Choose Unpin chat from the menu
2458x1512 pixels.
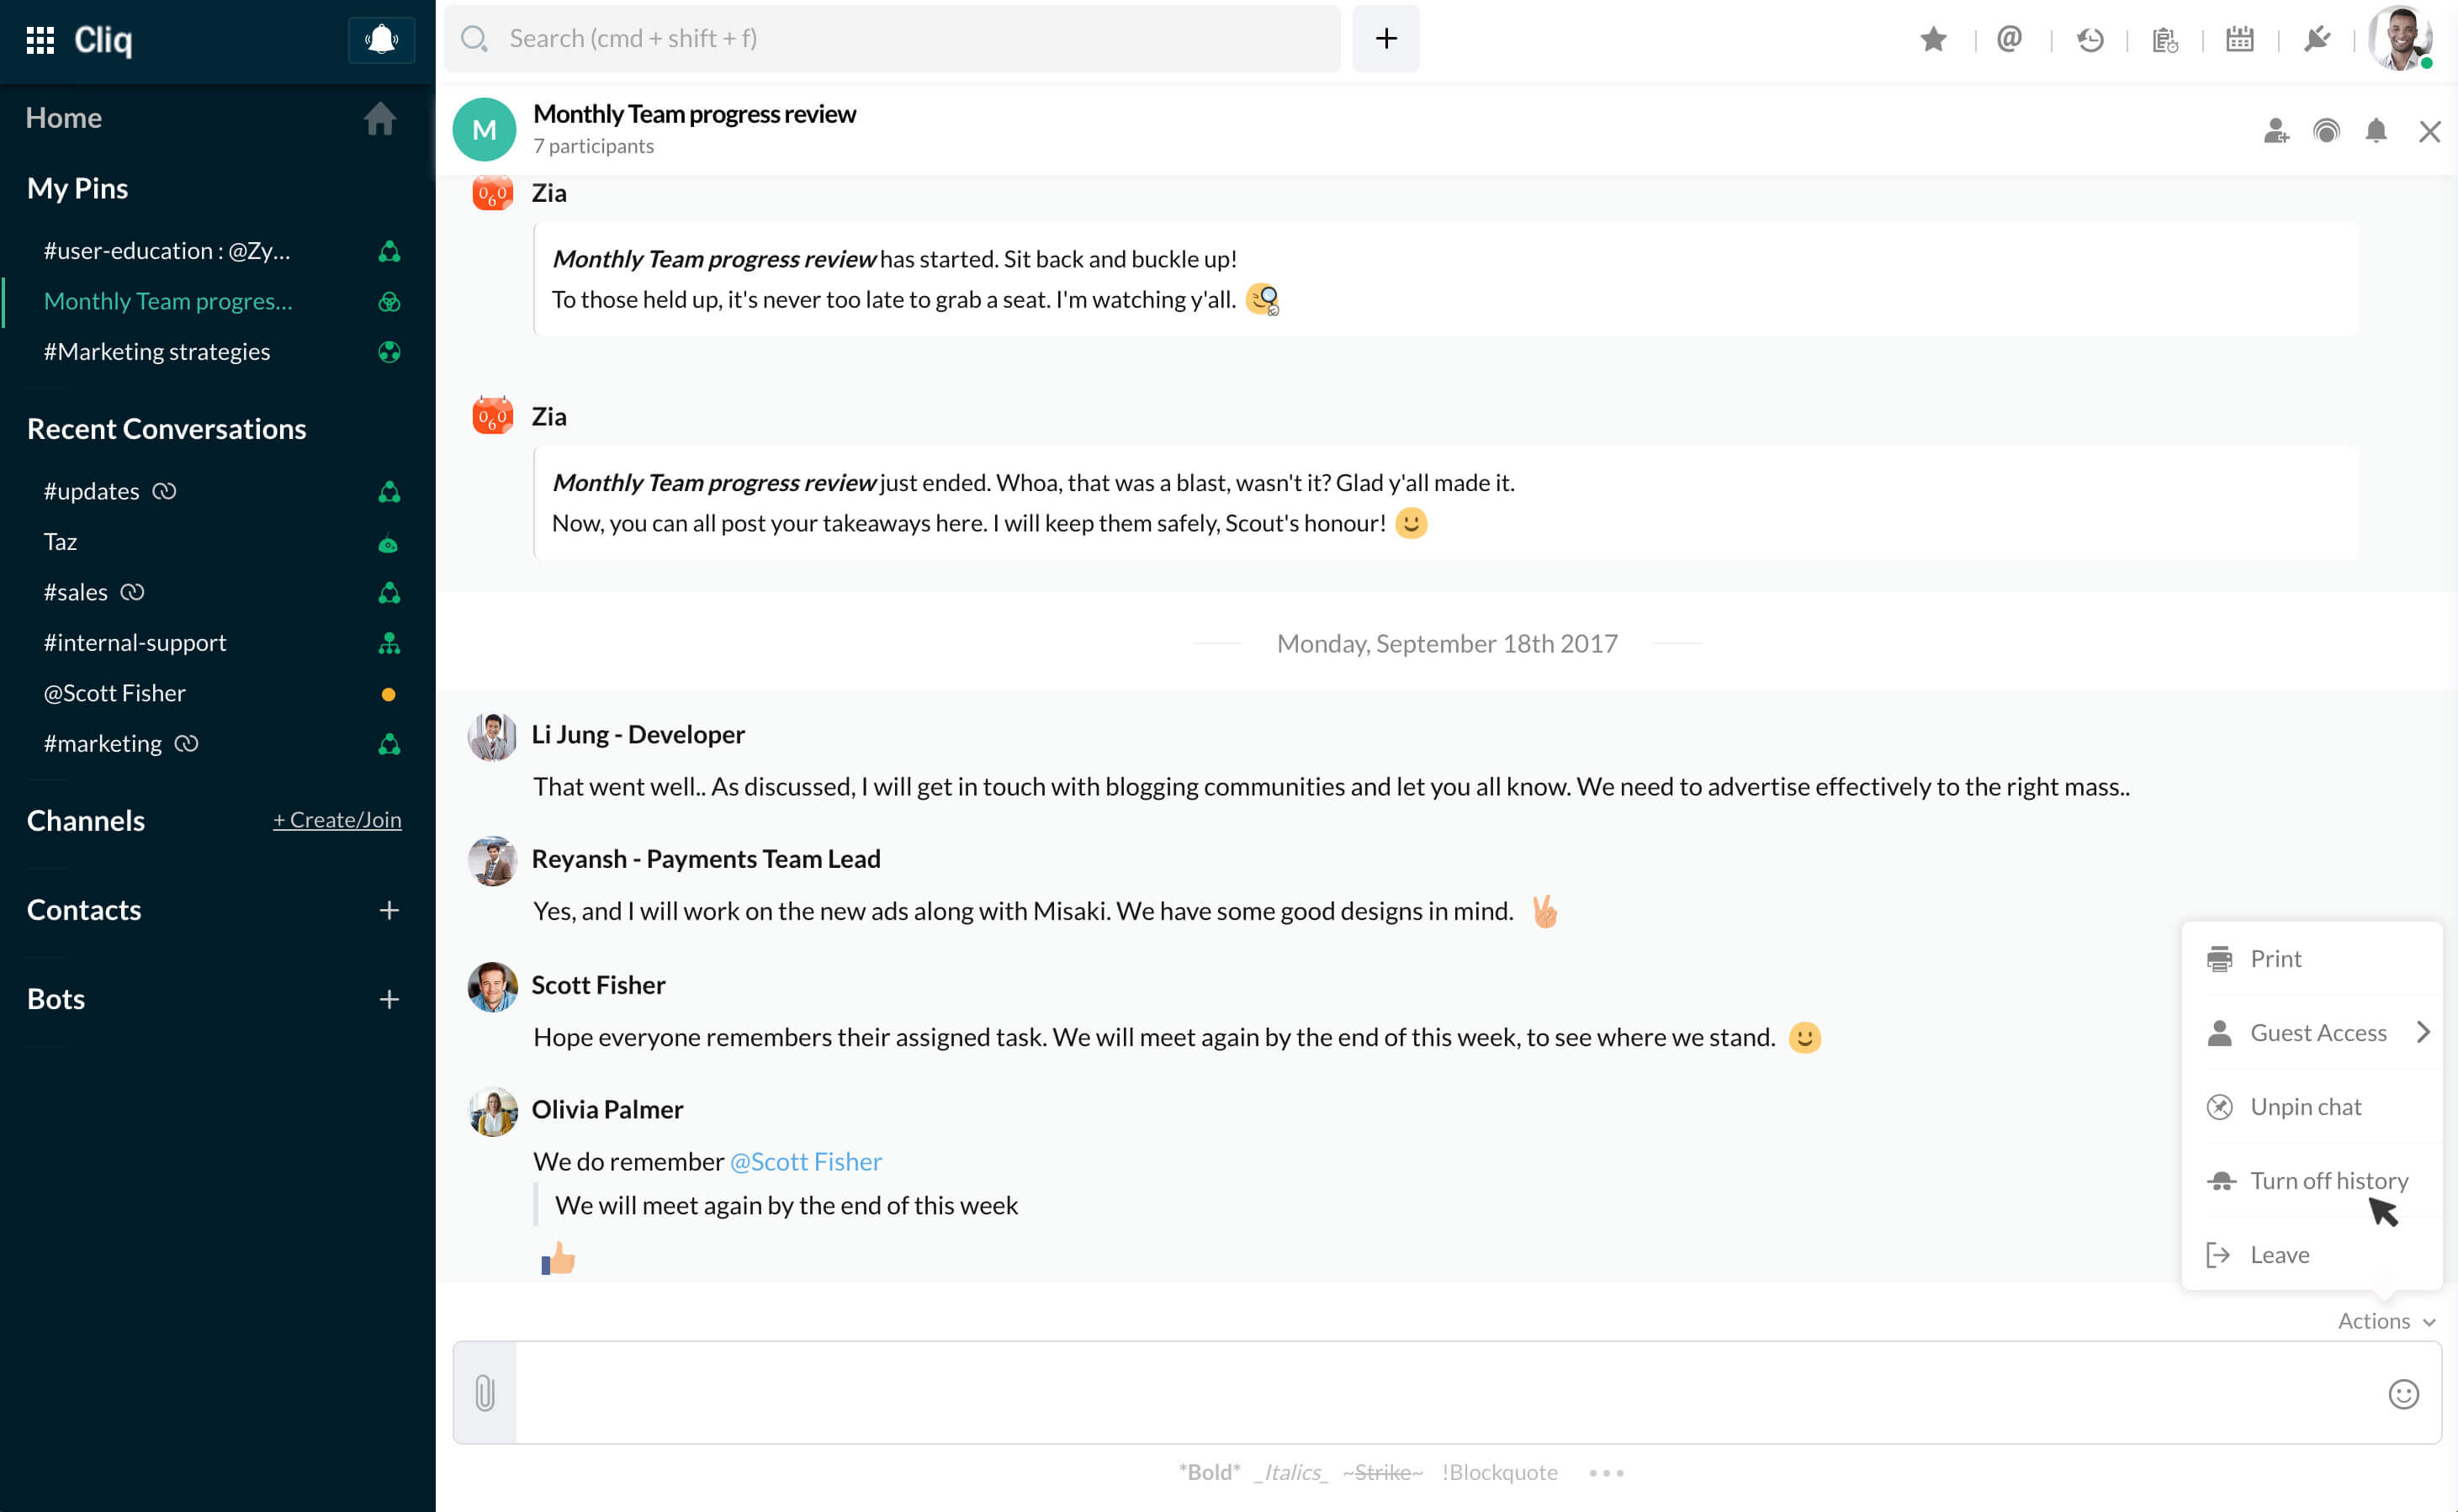click(2312, 1106)
